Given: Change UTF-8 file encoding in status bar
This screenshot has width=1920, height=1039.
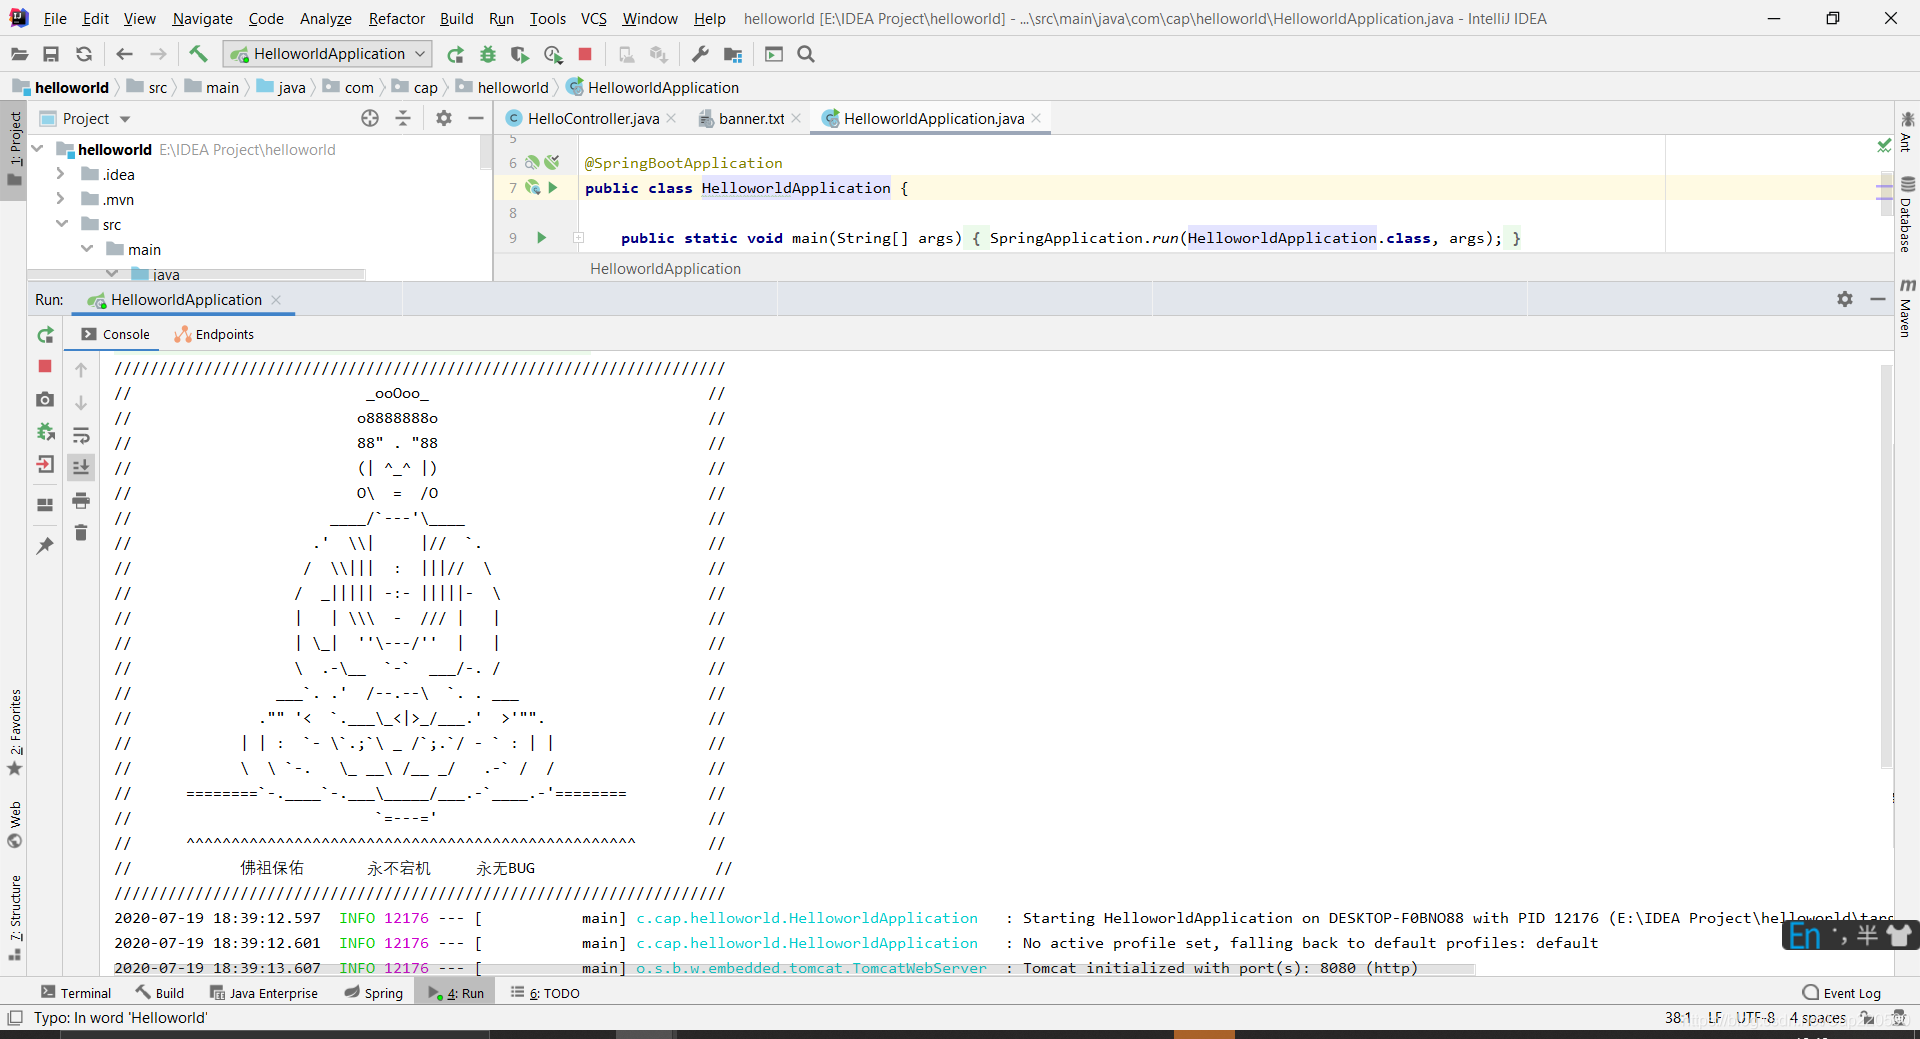Looking at the screenshot, I should click(x=1755, y=1018).
